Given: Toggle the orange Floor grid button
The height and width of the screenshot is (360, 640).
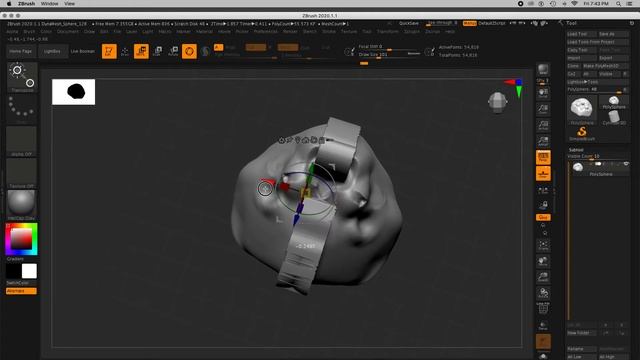Looking at the screenshot, I should pos(543,174).
